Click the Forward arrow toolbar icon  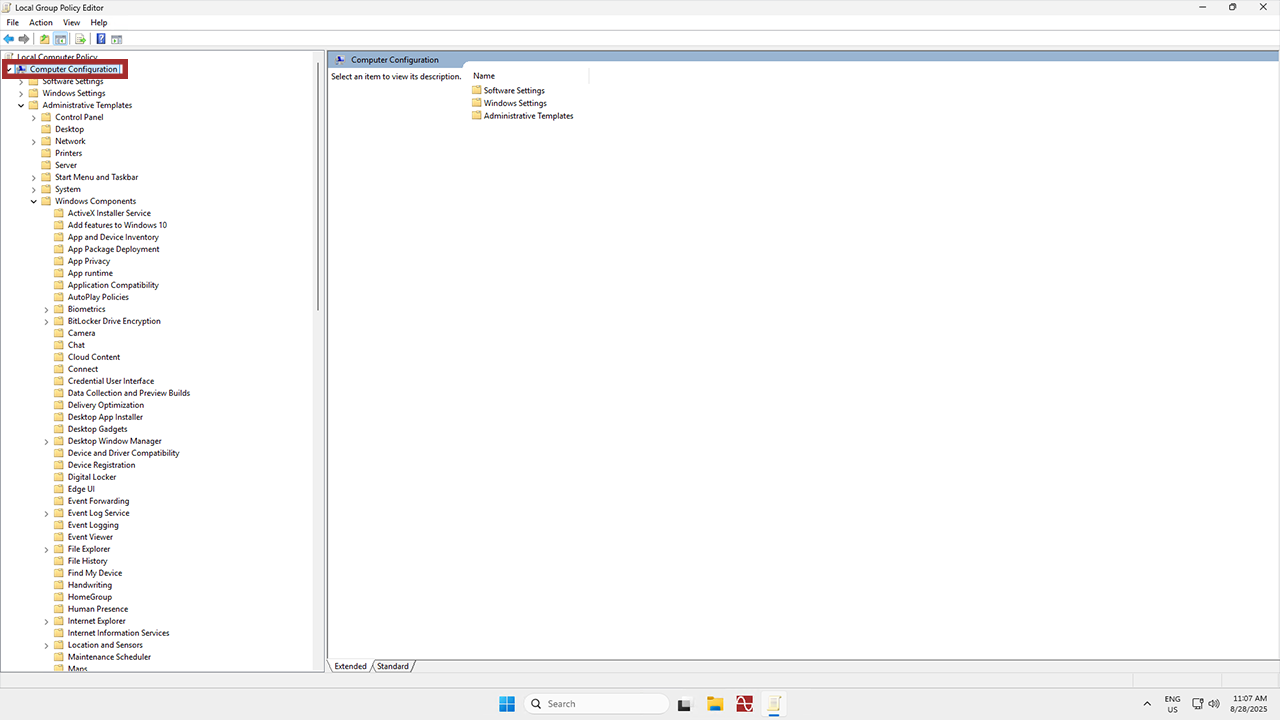[24, 39]
